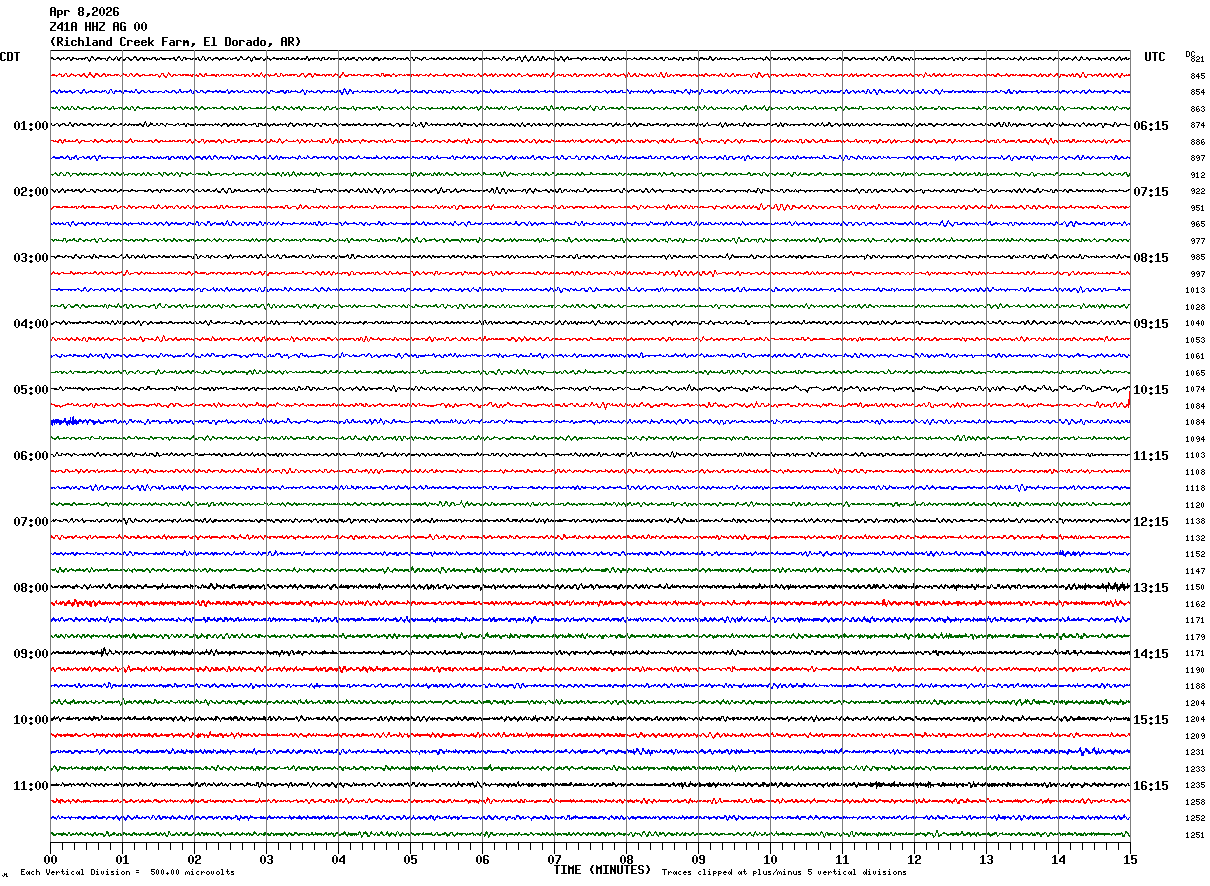Viewport: 1210px width, 886px height.
Task: Click the "08:15" UTC time label
Action: 1150,258
